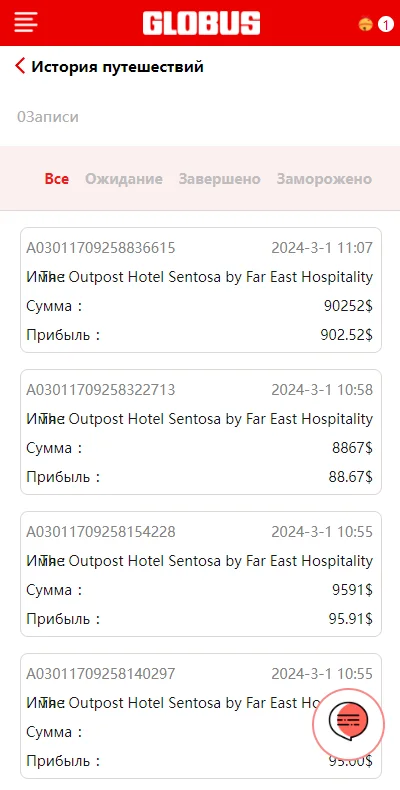This screenshot has height=790, width=400.
Task: Open the hamburger menu icon
Action: tap(26, 23)
